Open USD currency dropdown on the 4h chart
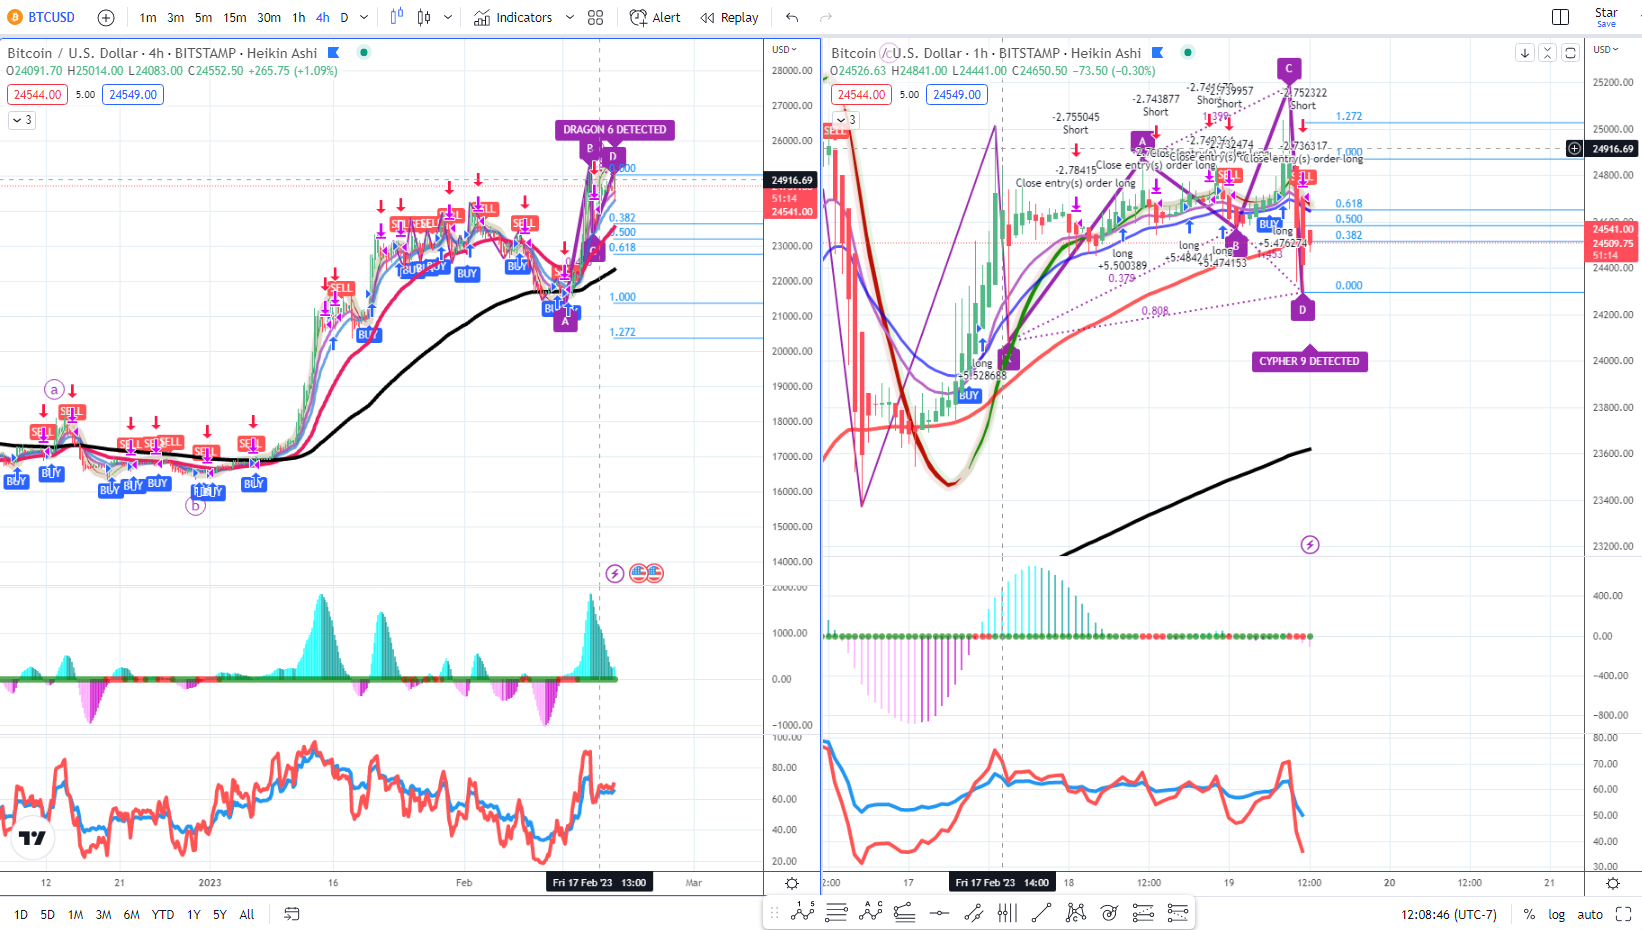The height and width of the screenshot is (930, 1642). (x=783, y=49)
